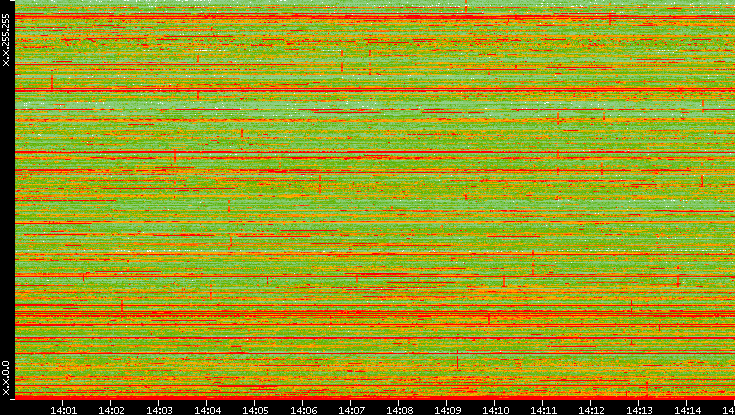735x415 pixels.
Task: Click the 14:13 time axis label
Action: (x=639, y=410)
